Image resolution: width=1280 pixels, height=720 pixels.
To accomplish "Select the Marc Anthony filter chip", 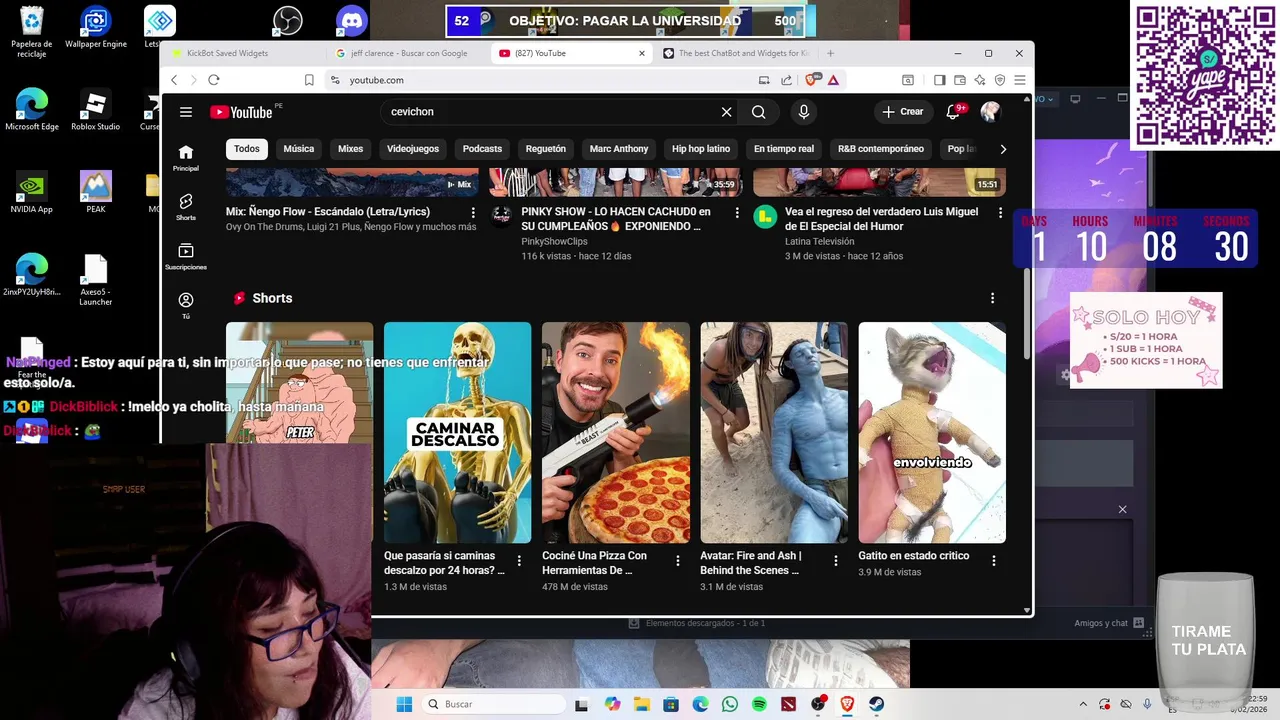I will (619, 149).
